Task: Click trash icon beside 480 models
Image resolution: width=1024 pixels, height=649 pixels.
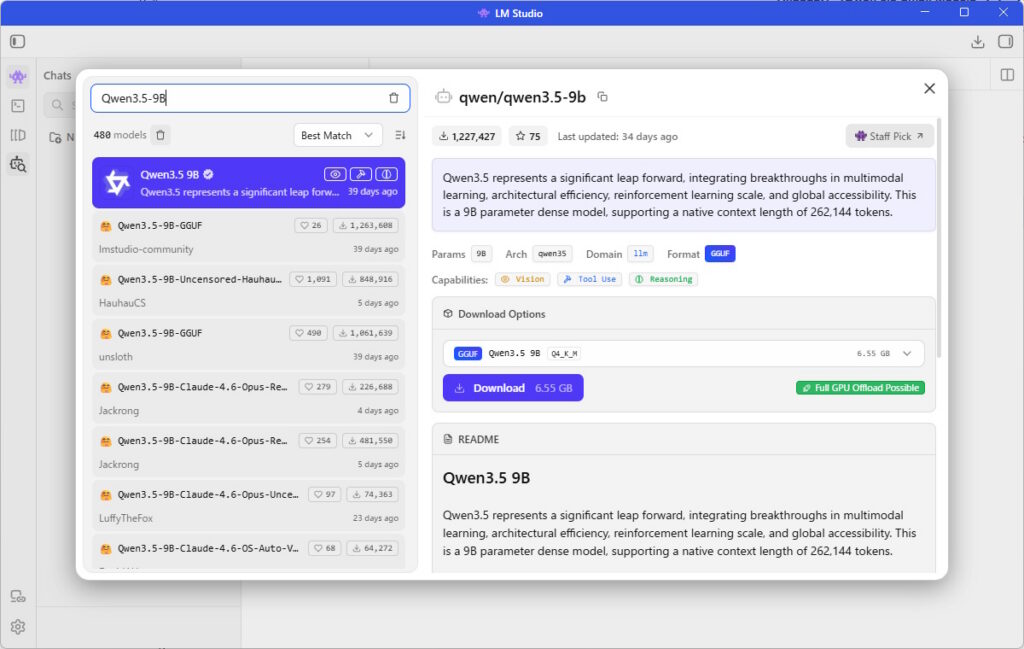Action: [161, 135]
